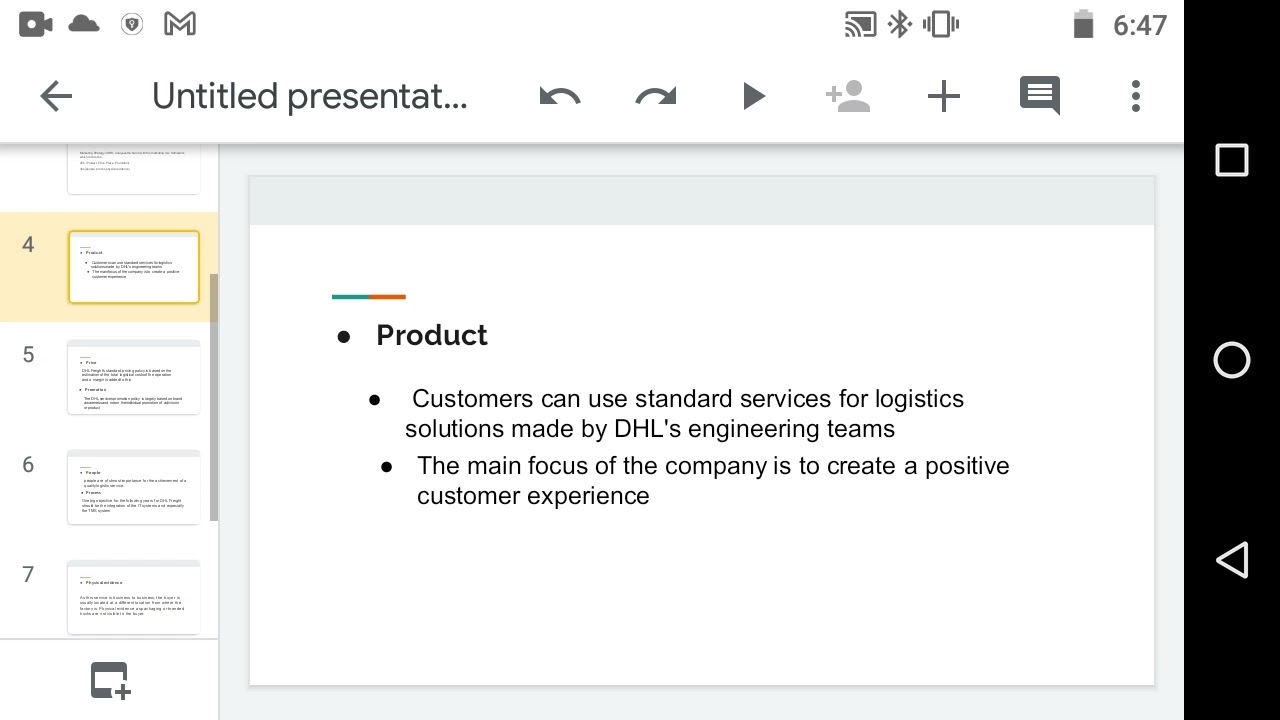Add a new slide button

point(110,680)
